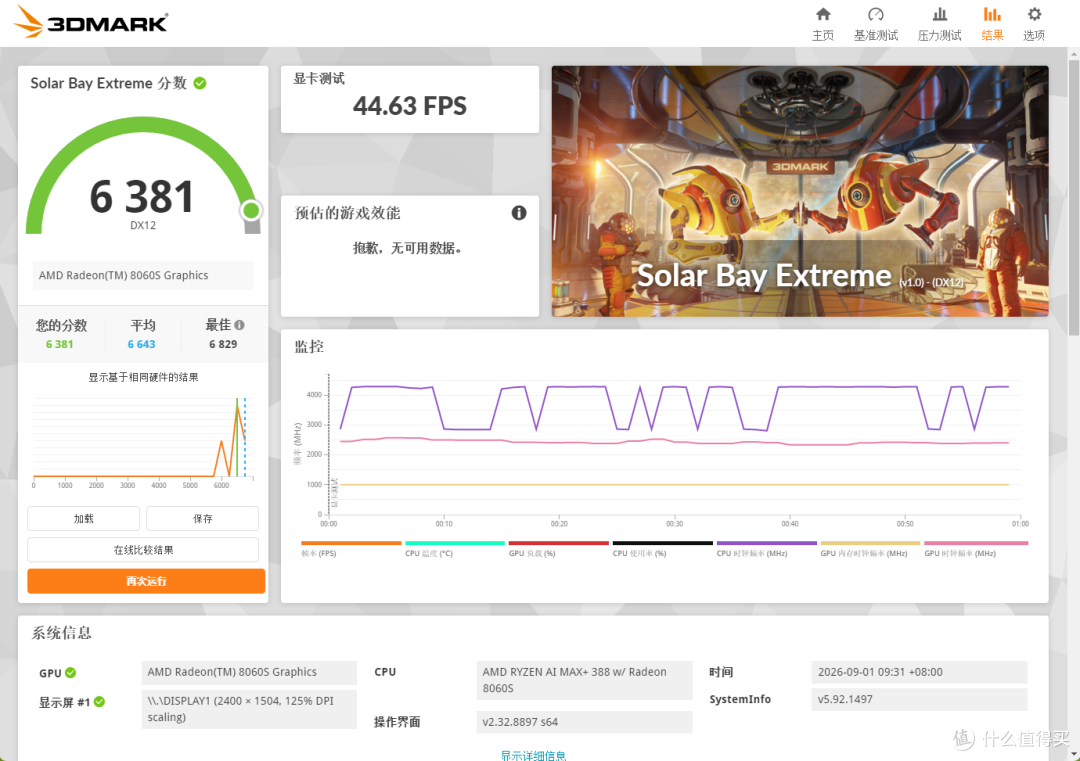Toggle the GPU 时钟频率 pink legend
Viewport: 1080px width, 761px height.
976,549
